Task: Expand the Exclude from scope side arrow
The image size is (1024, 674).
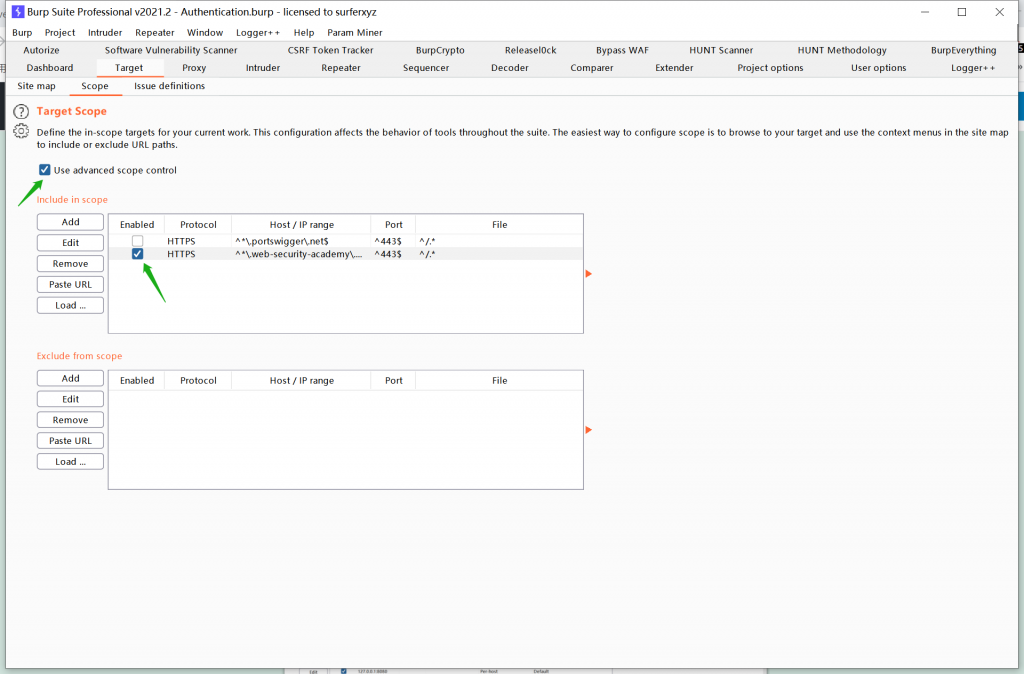Action: [x=588, y=430]
